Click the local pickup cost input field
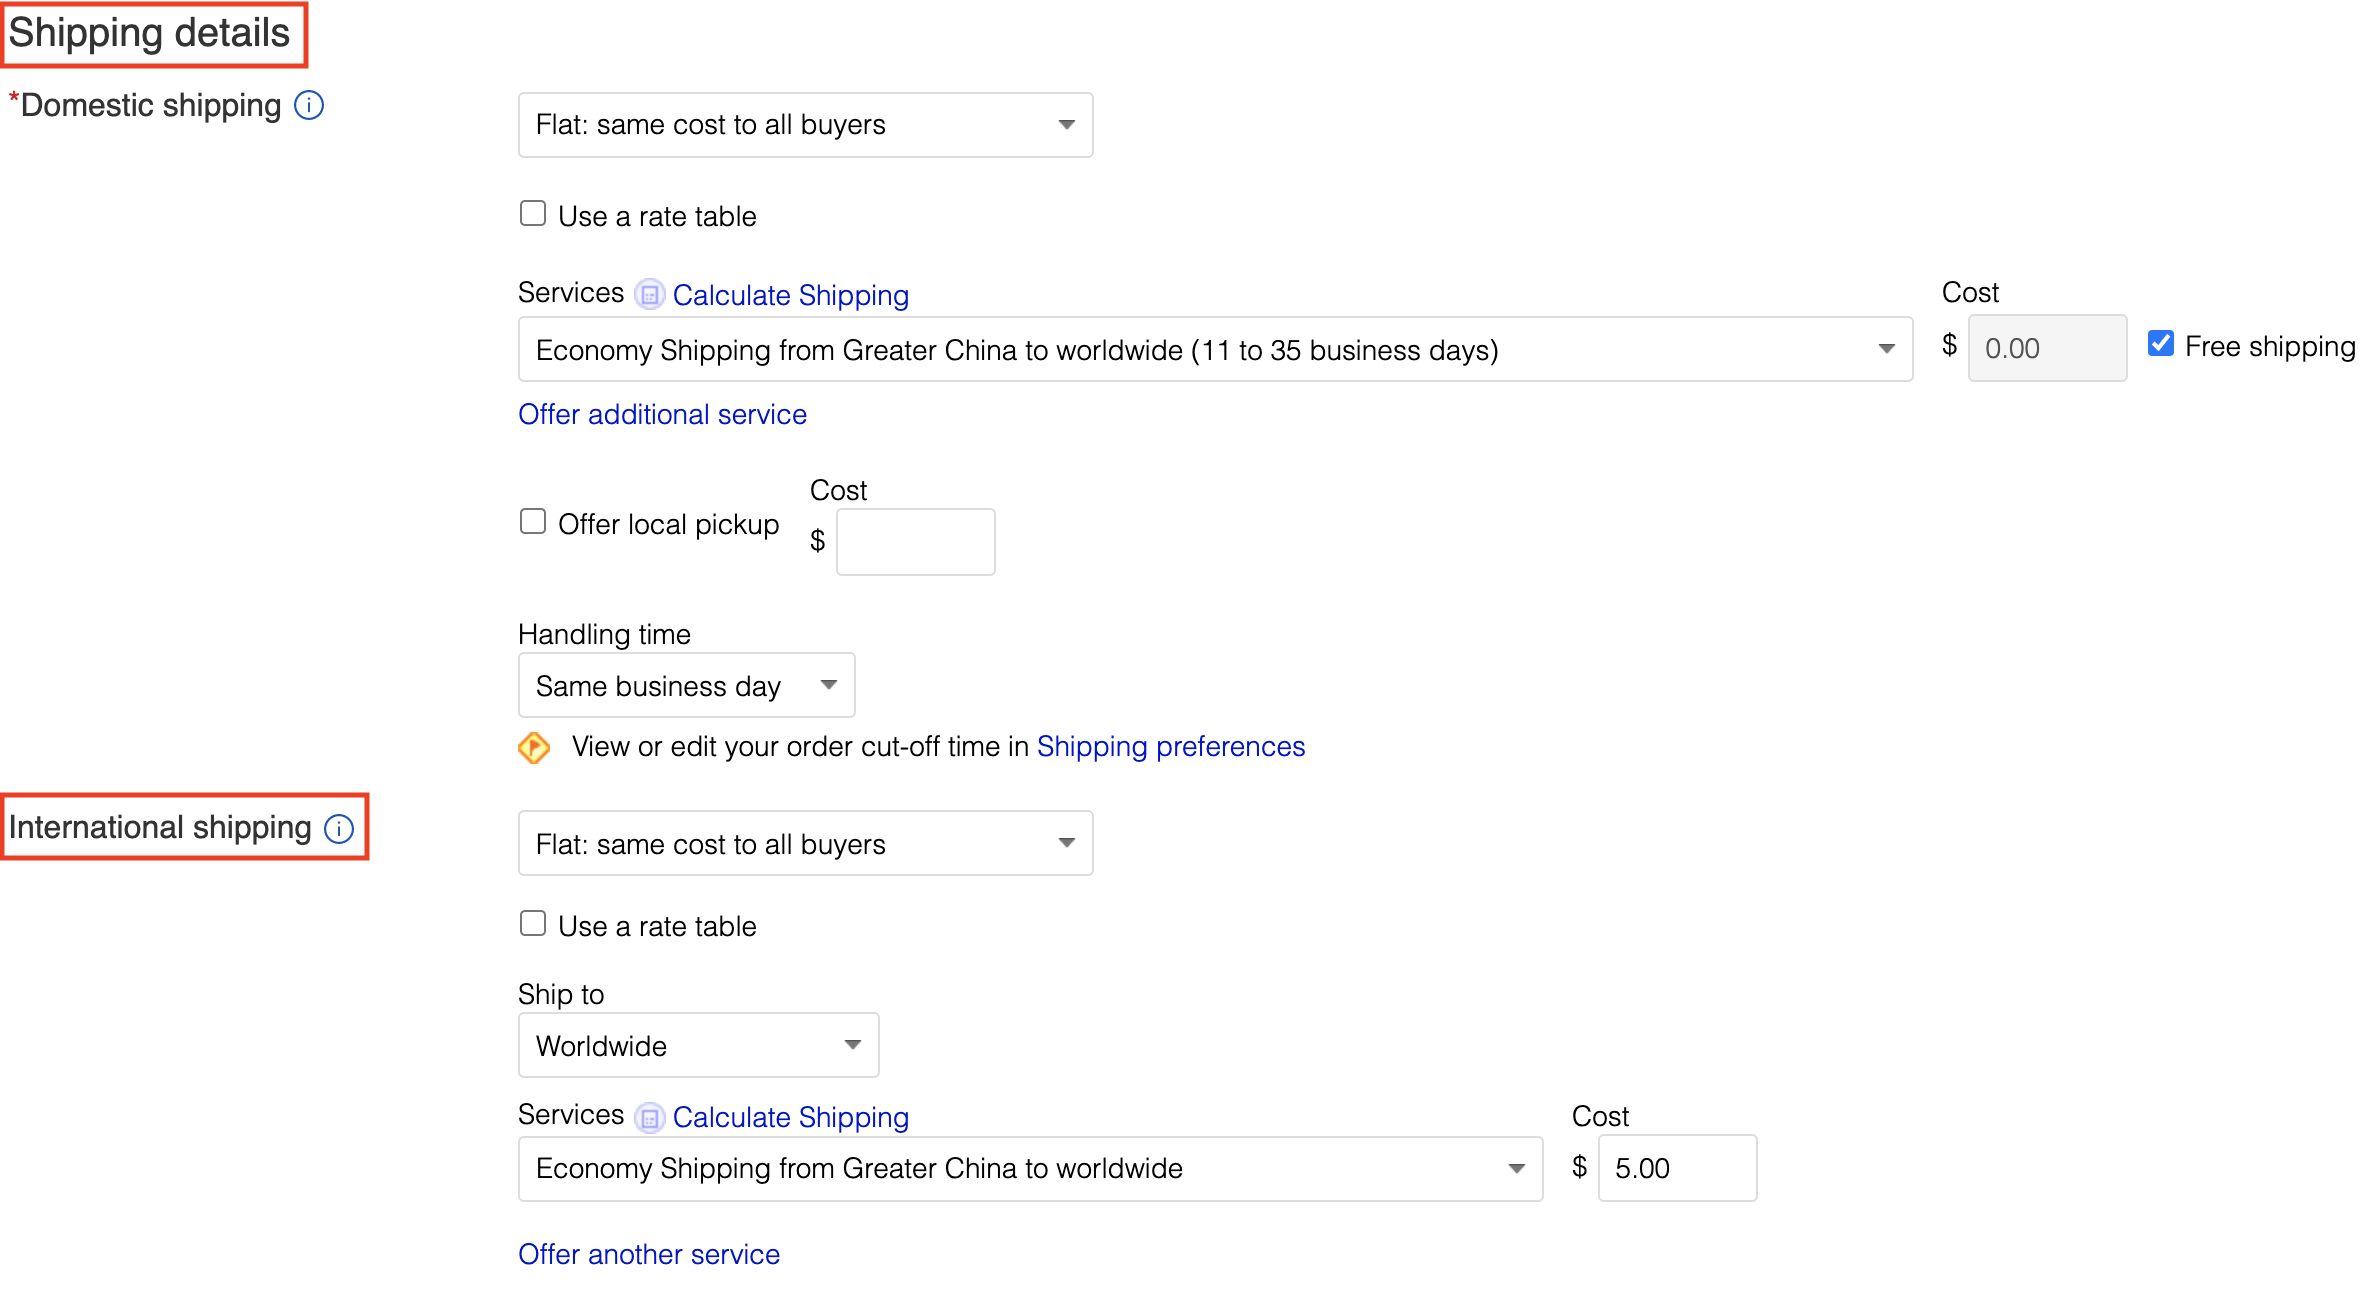 (916, 542)
